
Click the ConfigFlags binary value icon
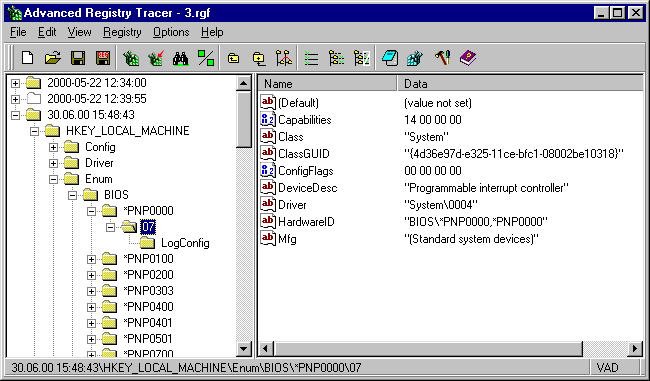(x=268, y=171)
